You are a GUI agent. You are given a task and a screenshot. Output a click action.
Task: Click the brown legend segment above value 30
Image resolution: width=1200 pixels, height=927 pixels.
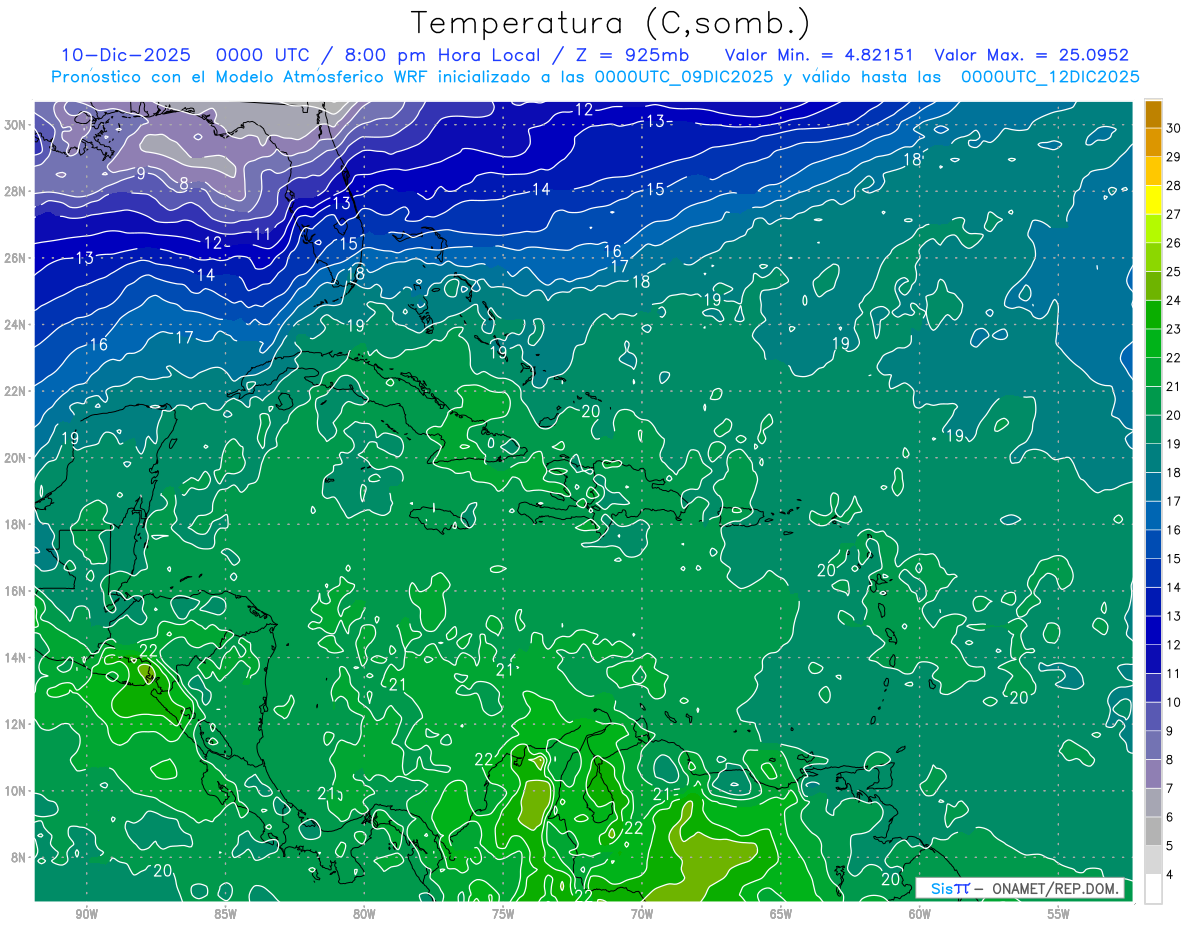click(1153, 114)
